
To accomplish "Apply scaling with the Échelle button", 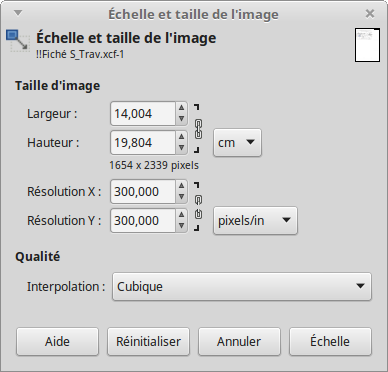I will (330, 341).
